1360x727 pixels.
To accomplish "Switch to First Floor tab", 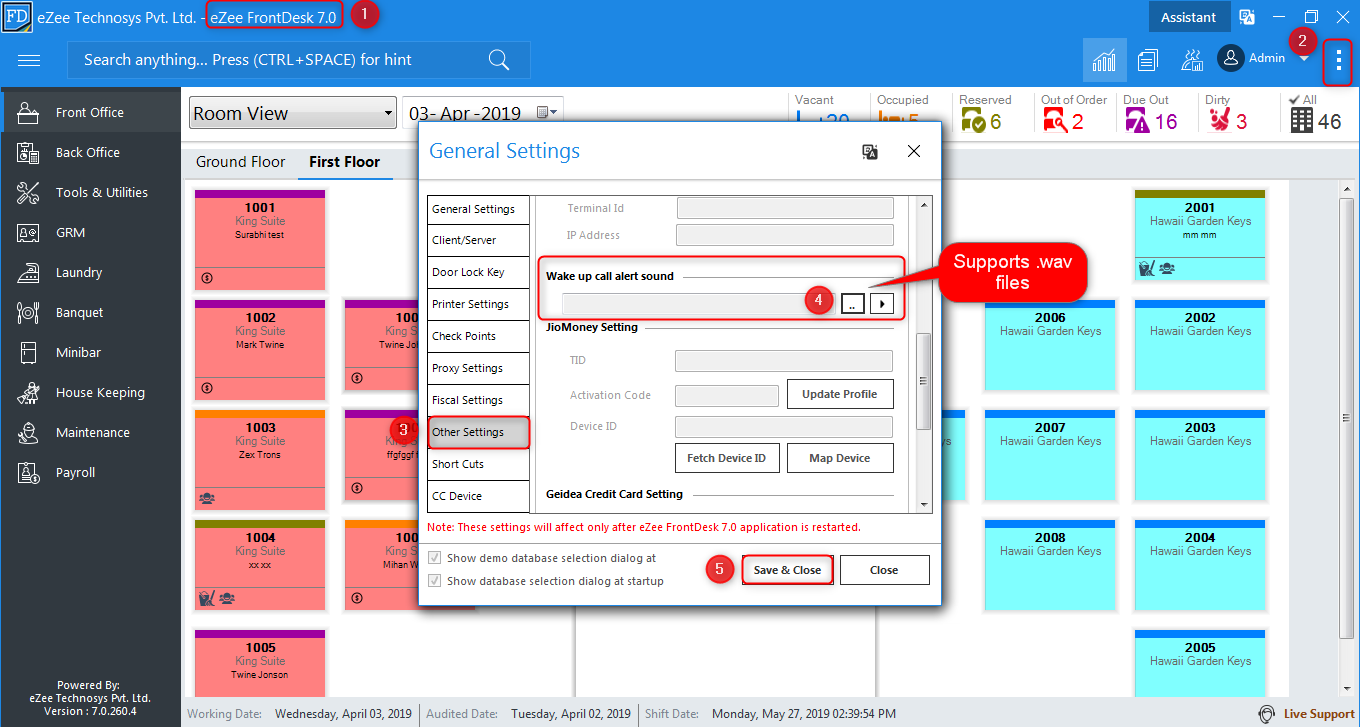I will click(x=344, y=161).
